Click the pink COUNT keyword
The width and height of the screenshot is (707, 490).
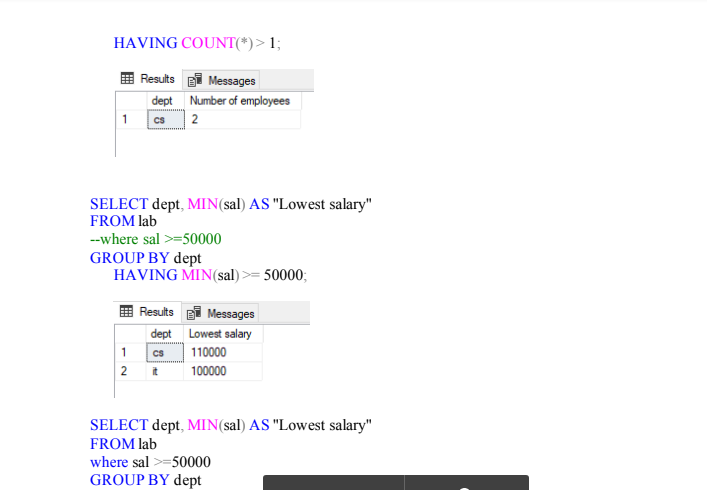tap(208, 43)
